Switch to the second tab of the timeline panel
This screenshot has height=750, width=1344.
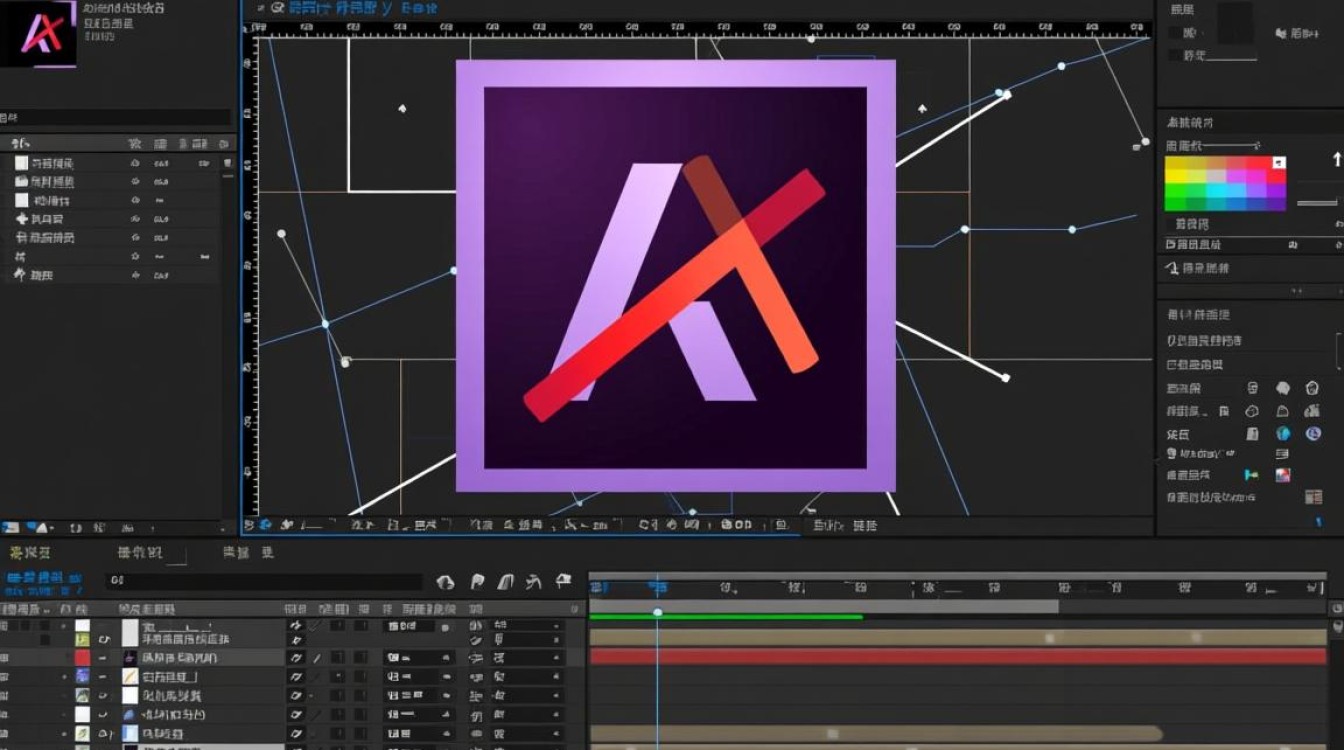(138, 552)
